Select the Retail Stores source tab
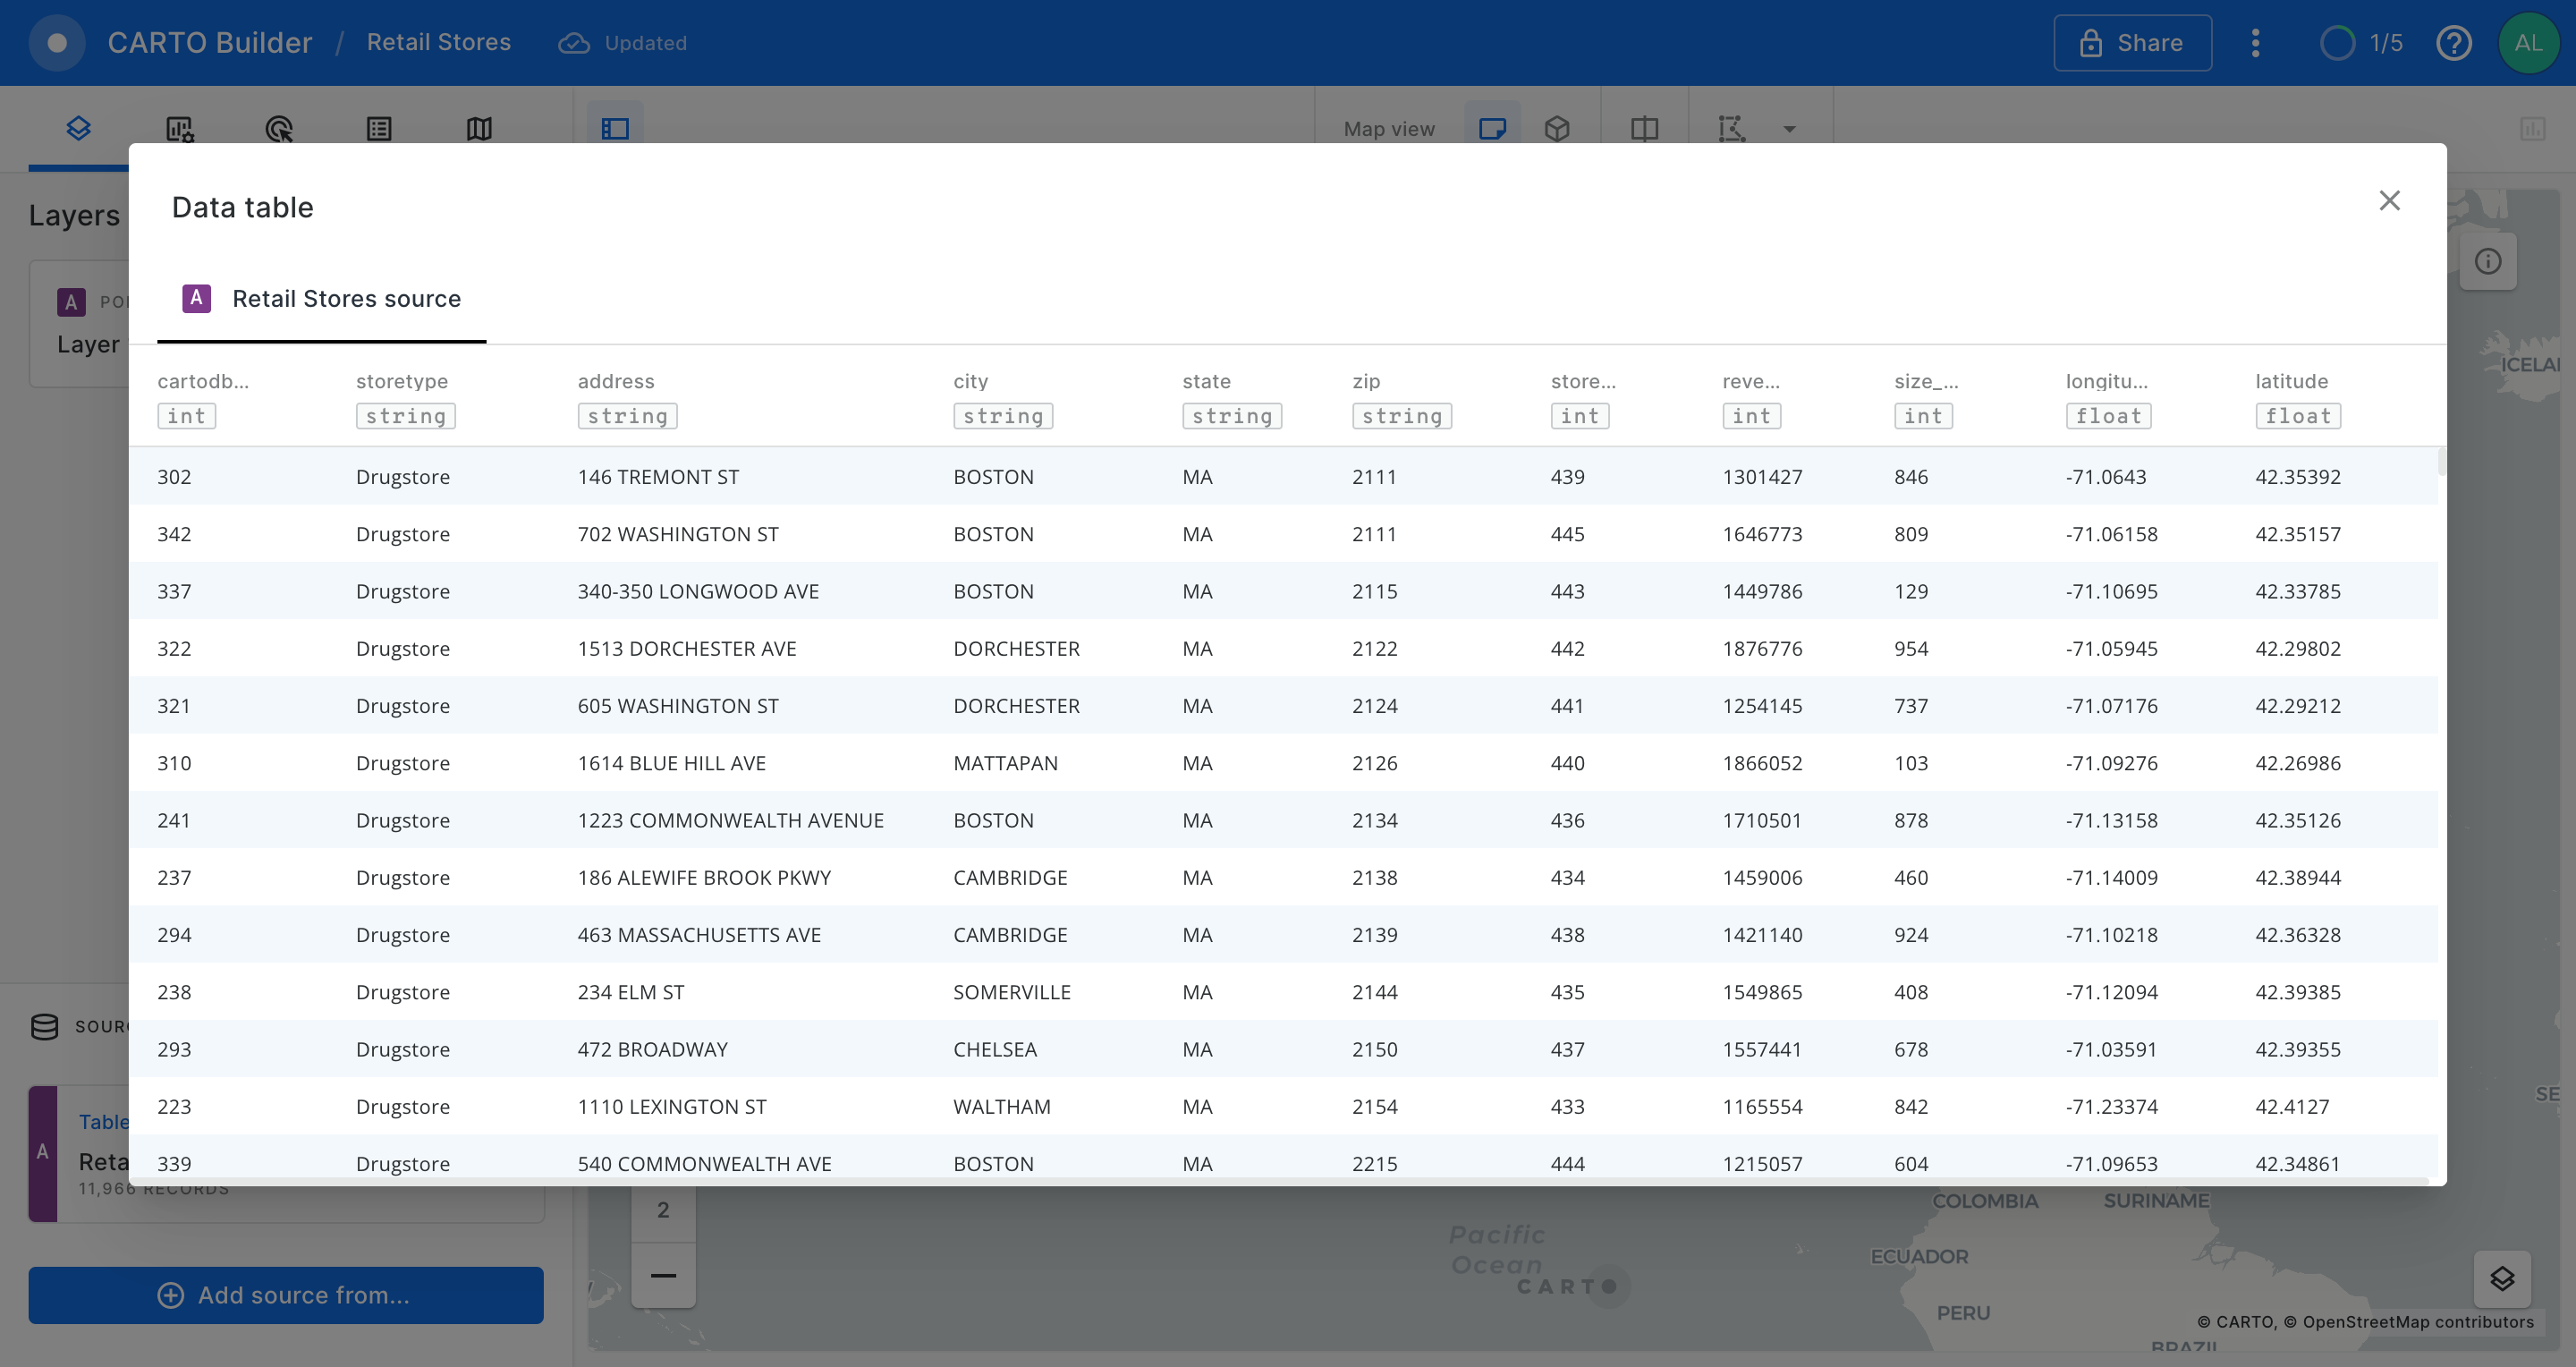The image size is (2576, 1367). [322, 299]
